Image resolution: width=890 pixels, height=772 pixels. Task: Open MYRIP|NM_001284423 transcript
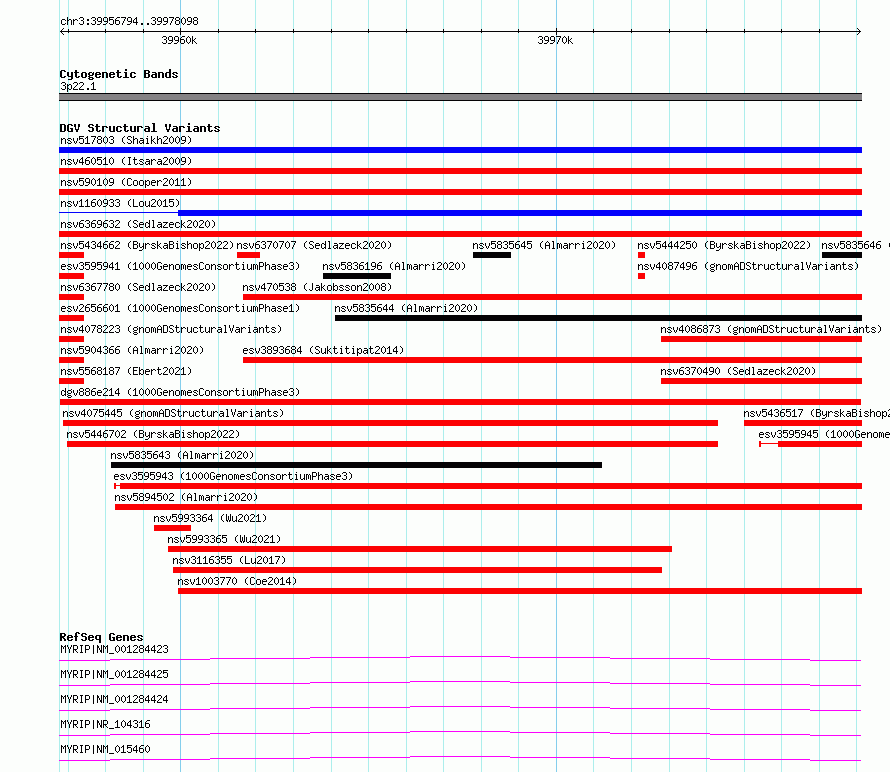click(x=114, y=649)
